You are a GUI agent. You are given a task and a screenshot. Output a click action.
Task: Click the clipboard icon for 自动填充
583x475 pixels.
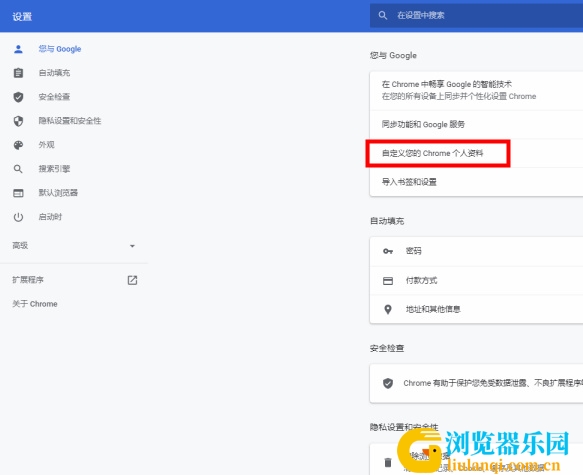(18, 73)
